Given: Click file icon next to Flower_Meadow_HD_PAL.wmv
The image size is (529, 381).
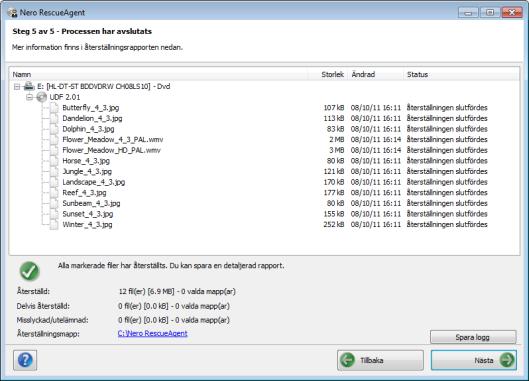Looking at the screenshot, I should tap(54, 150).
